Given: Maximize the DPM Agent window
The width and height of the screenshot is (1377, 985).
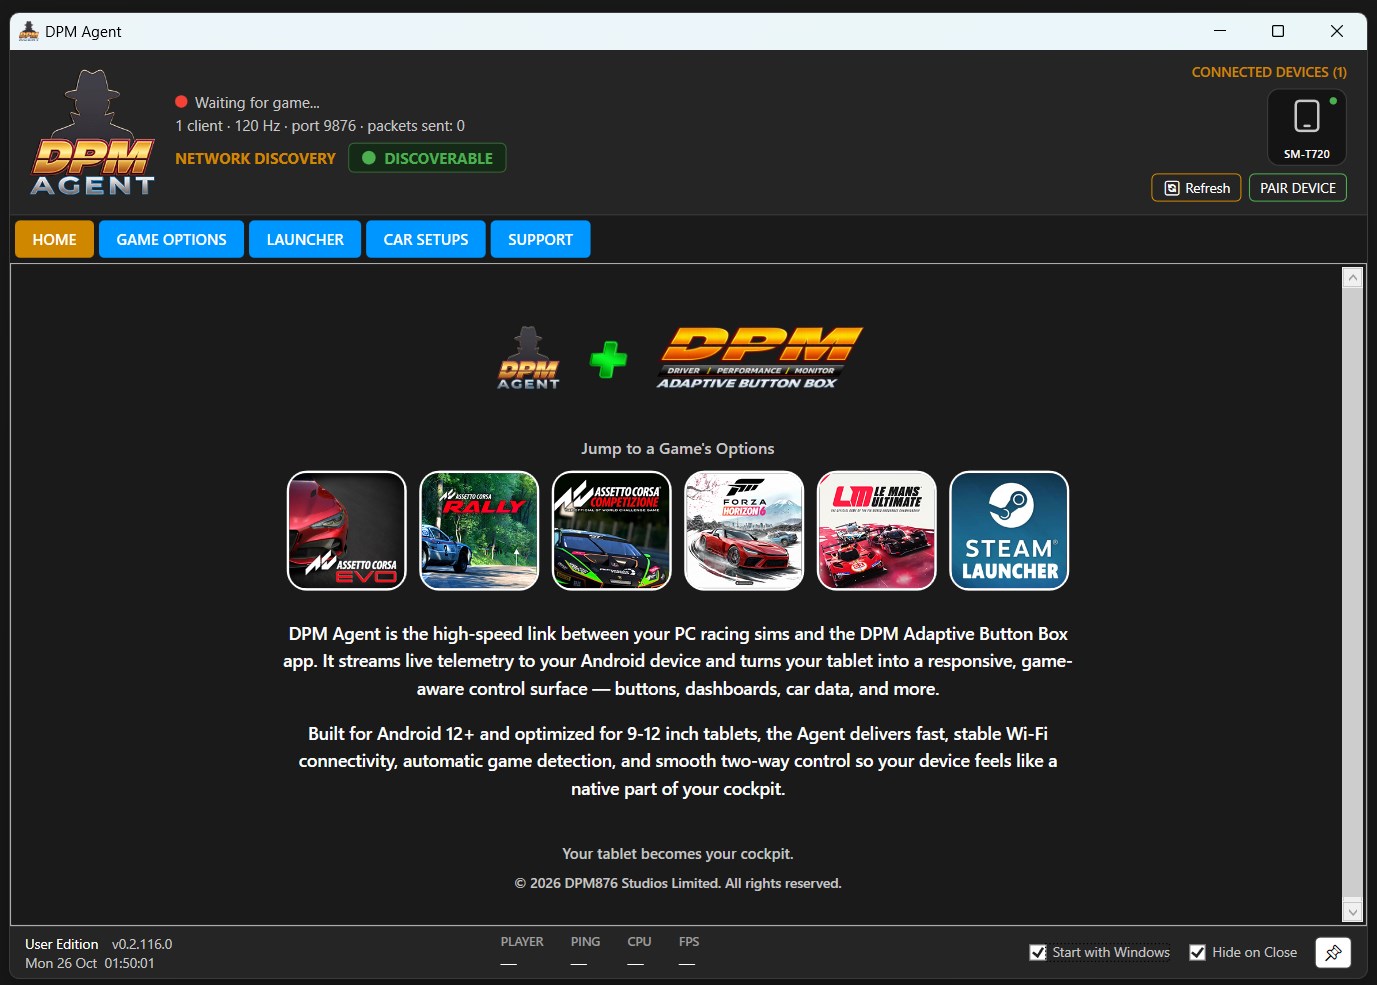Looking at the screenshot, I should (1278, 31).
